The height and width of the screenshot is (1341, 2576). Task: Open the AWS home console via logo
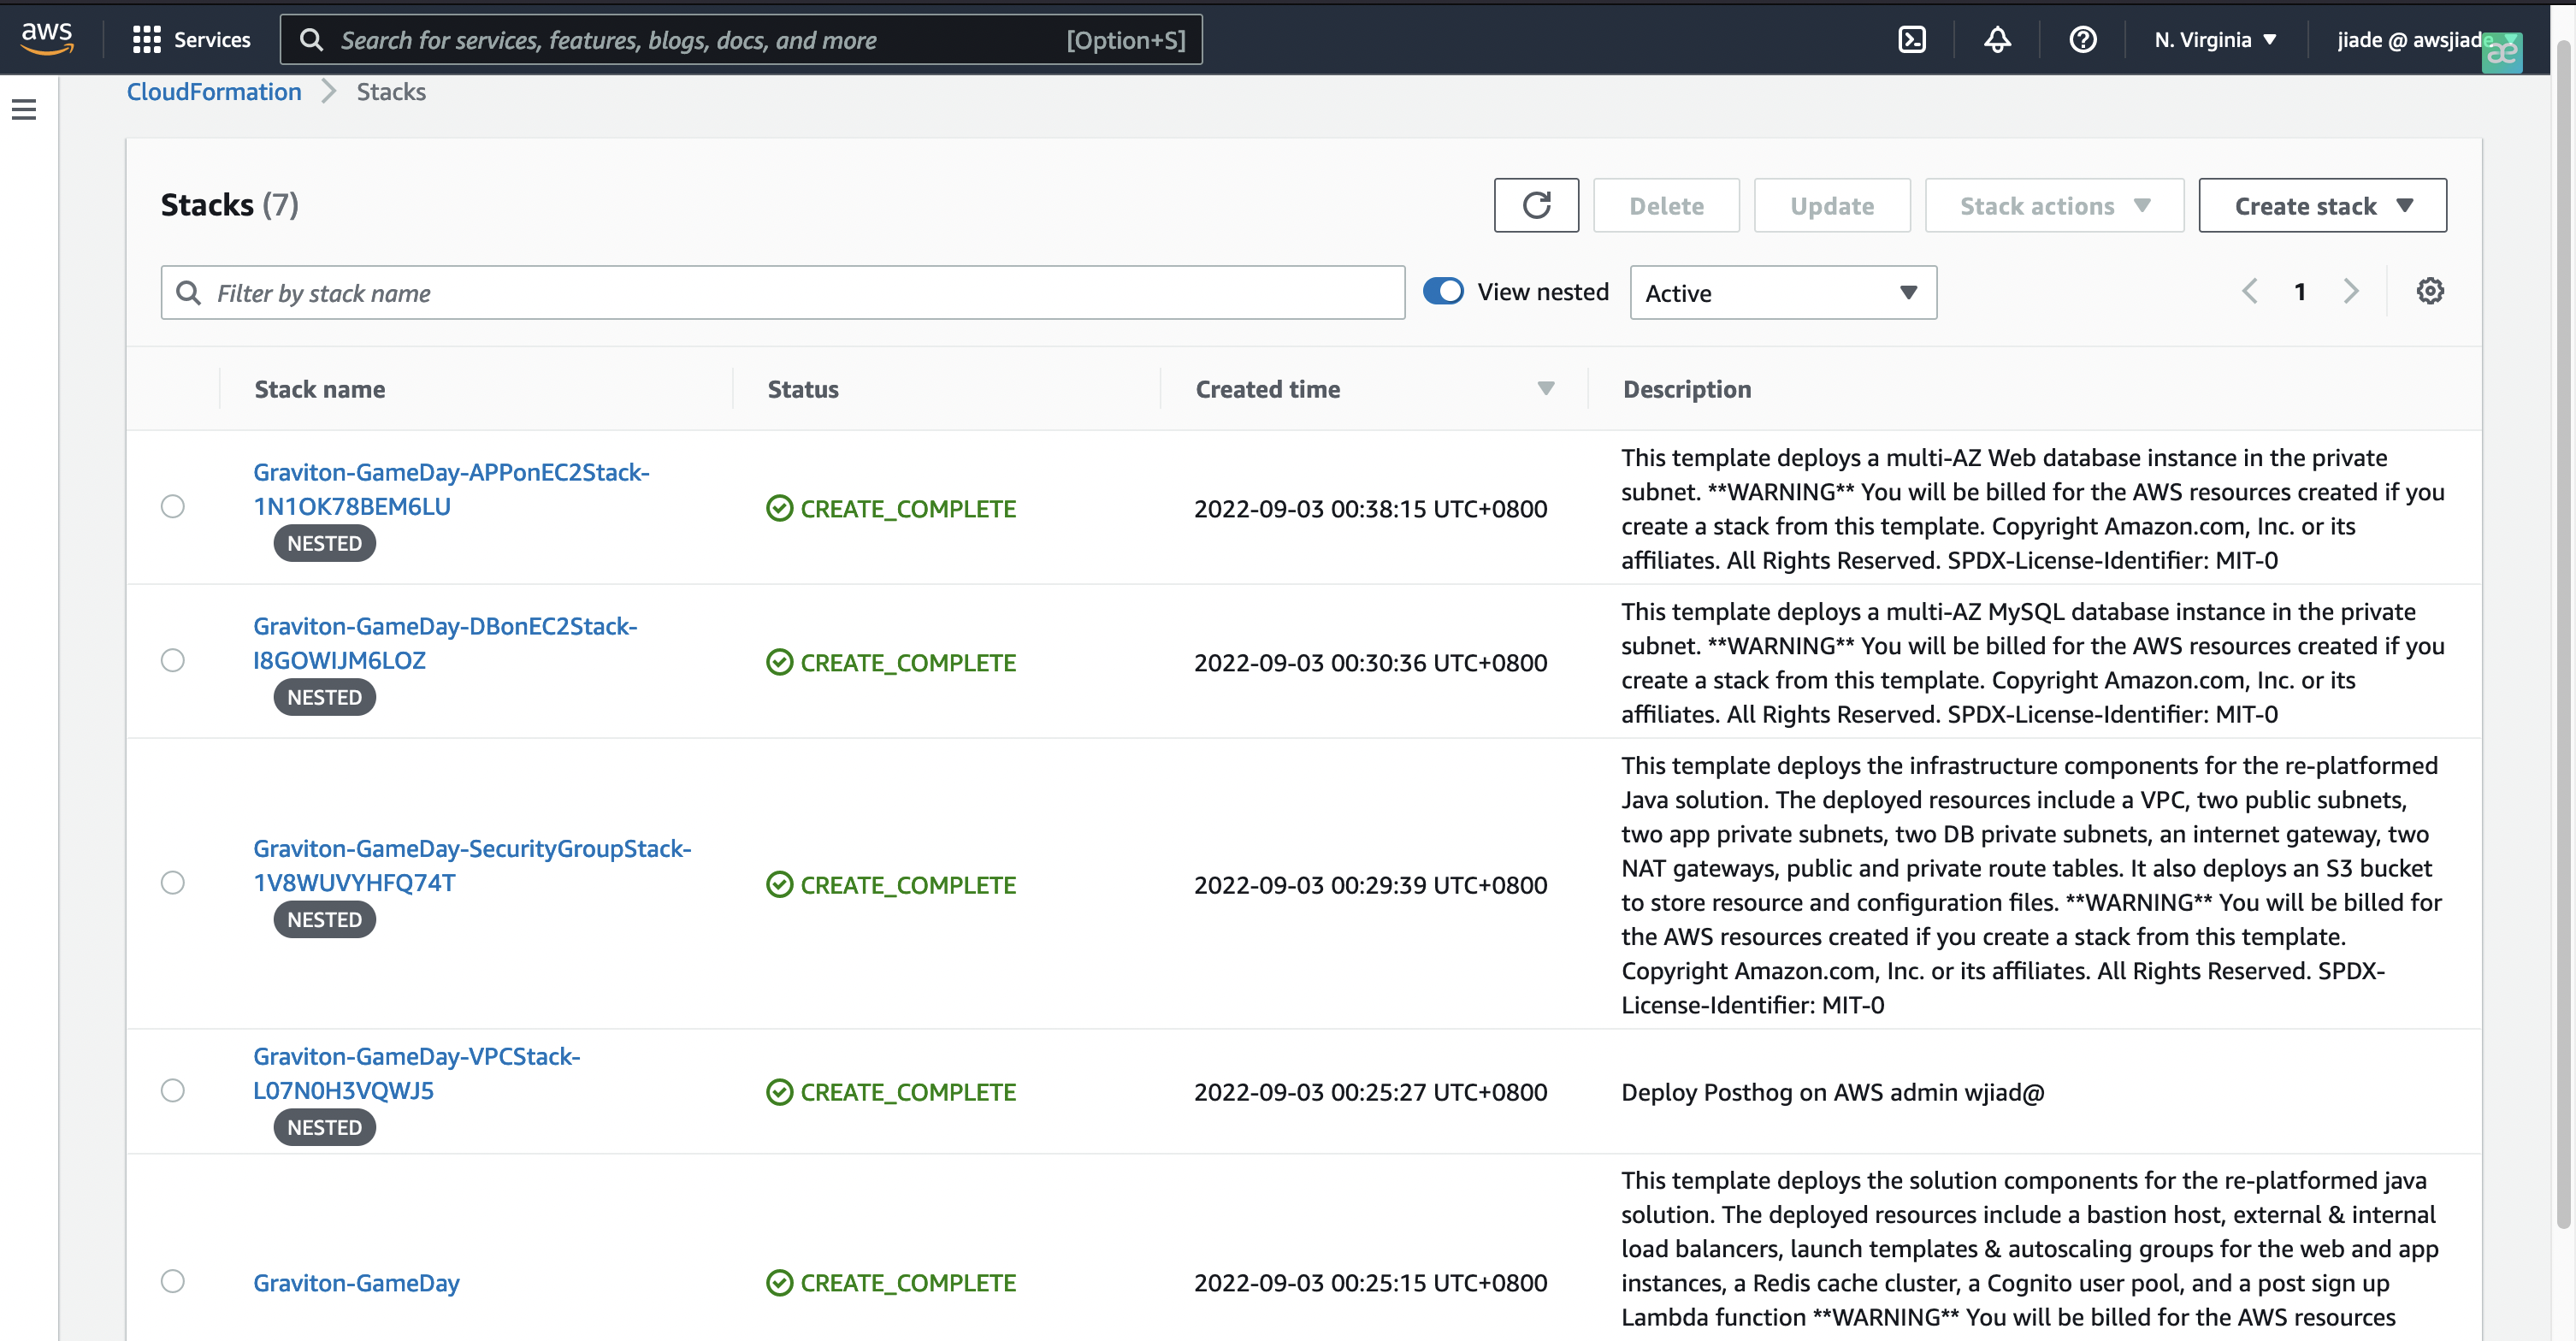(x=46, y=38)
